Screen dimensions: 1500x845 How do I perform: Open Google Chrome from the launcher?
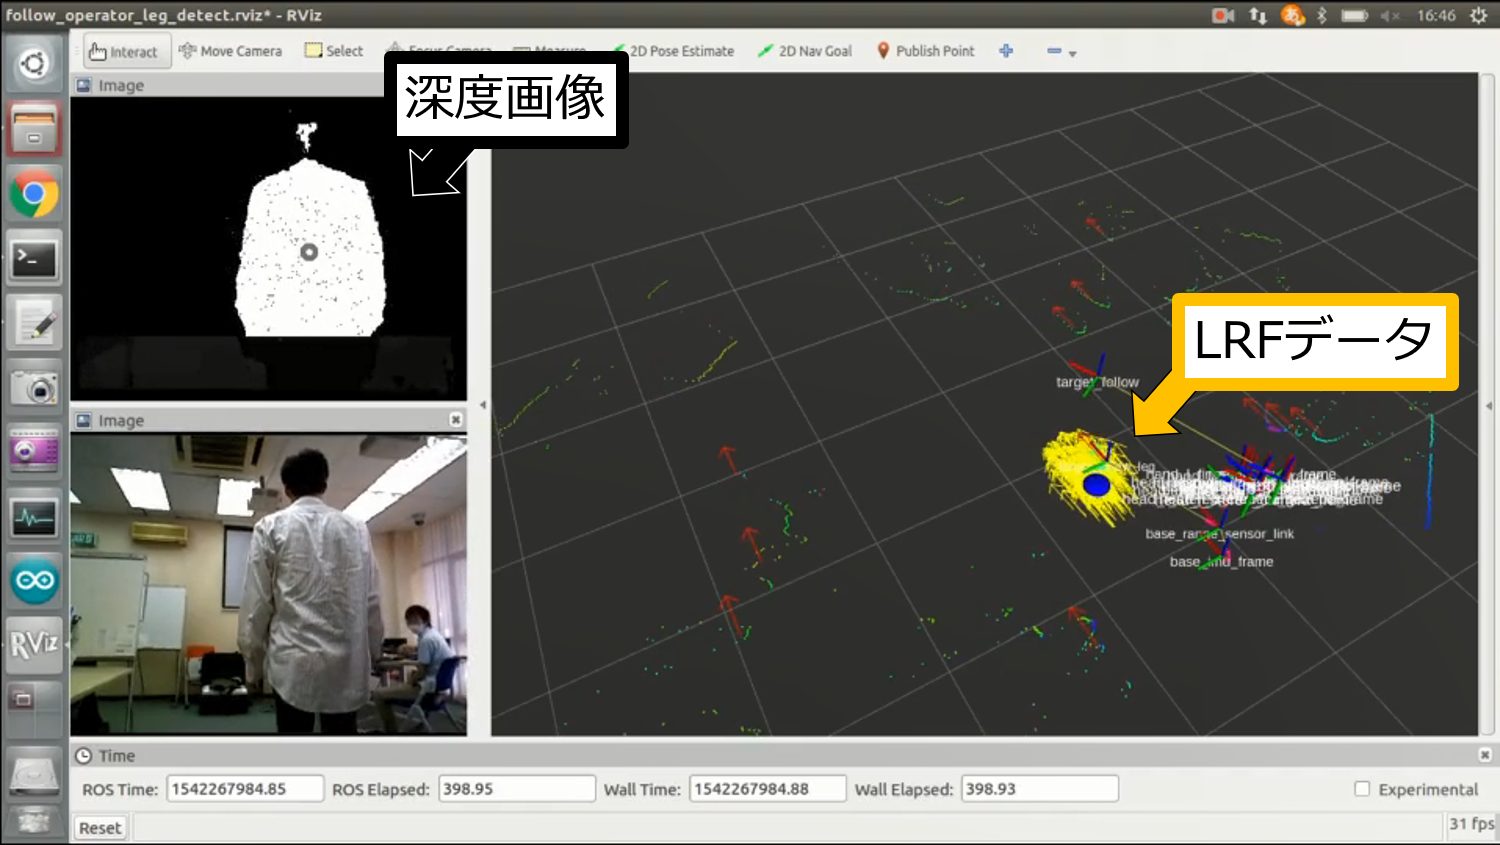coord(34,194)
